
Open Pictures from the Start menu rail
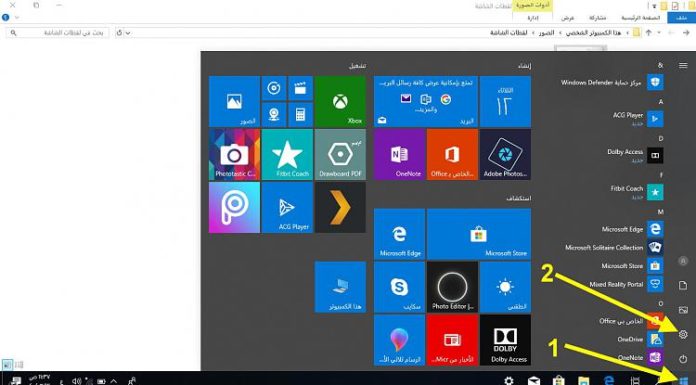point(683,310)
